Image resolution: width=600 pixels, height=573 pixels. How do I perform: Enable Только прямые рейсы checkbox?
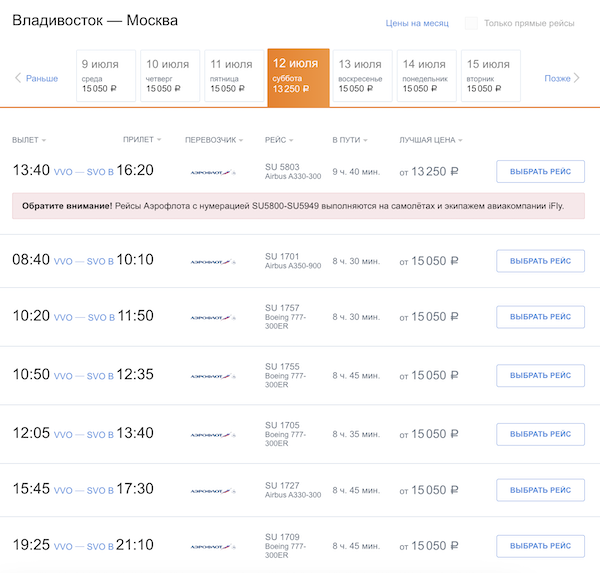pyautogui.click(x=470, y=23)
